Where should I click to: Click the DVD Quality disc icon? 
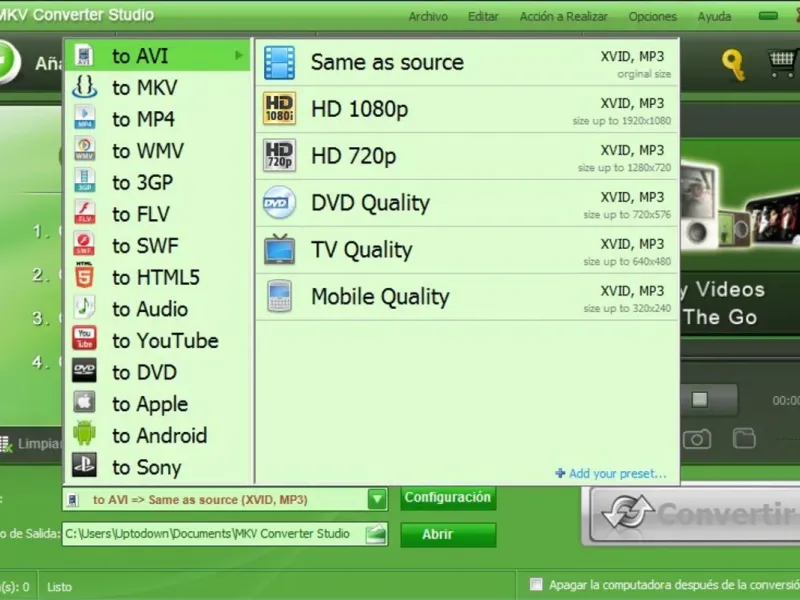pos(279,203)
